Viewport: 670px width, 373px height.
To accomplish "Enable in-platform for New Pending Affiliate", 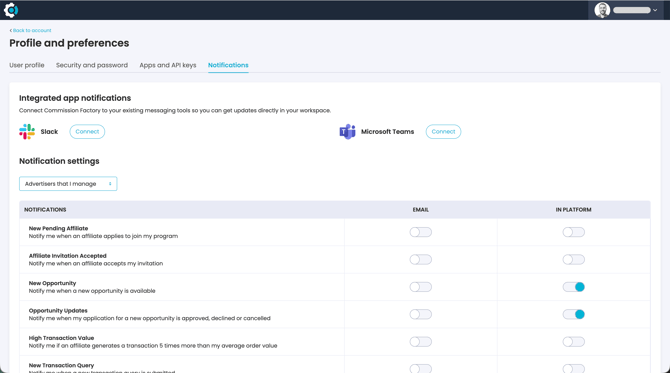I will tap(573, 232).
